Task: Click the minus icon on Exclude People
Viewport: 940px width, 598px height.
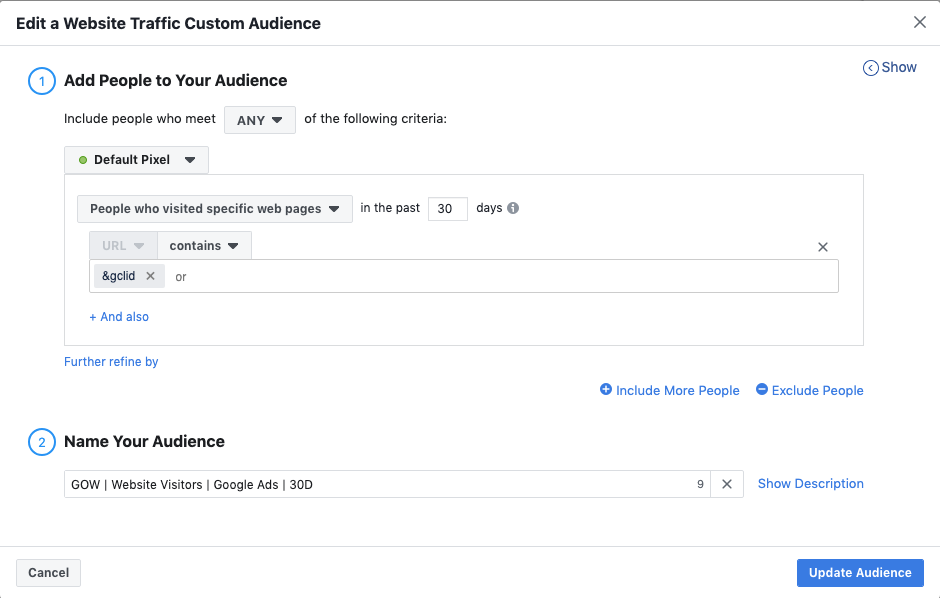Action: [761, 390]
